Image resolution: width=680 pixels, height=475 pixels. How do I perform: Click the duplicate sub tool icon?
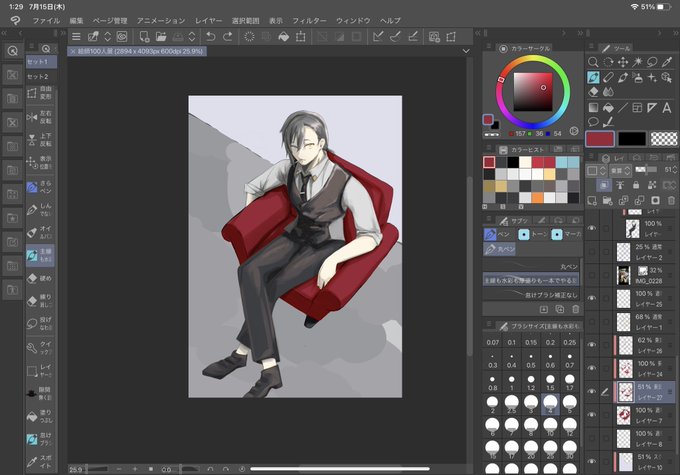[x=560, y=309]
